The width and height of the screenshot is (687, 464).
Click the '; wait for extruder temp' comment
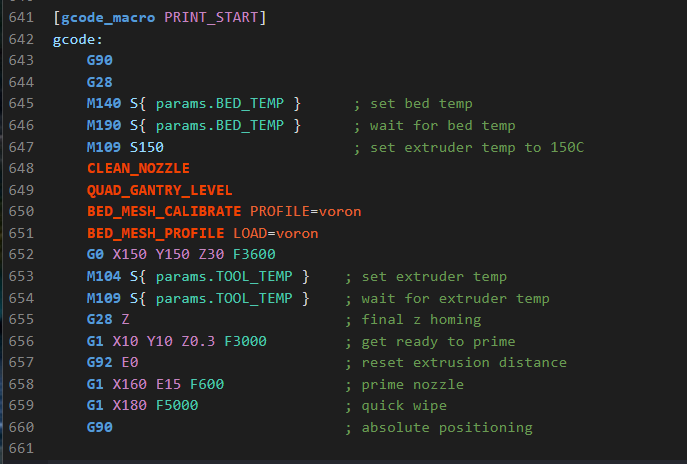[x=447, y=299]
